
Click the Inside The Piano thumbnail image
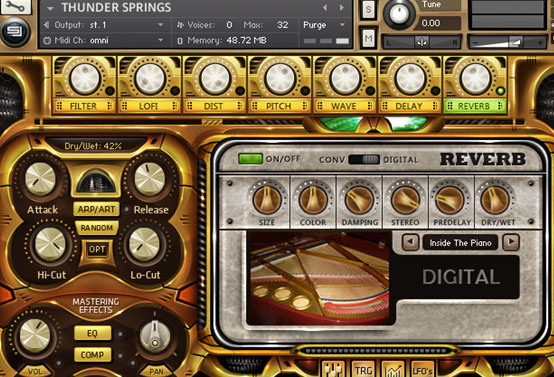click(320, 278)
